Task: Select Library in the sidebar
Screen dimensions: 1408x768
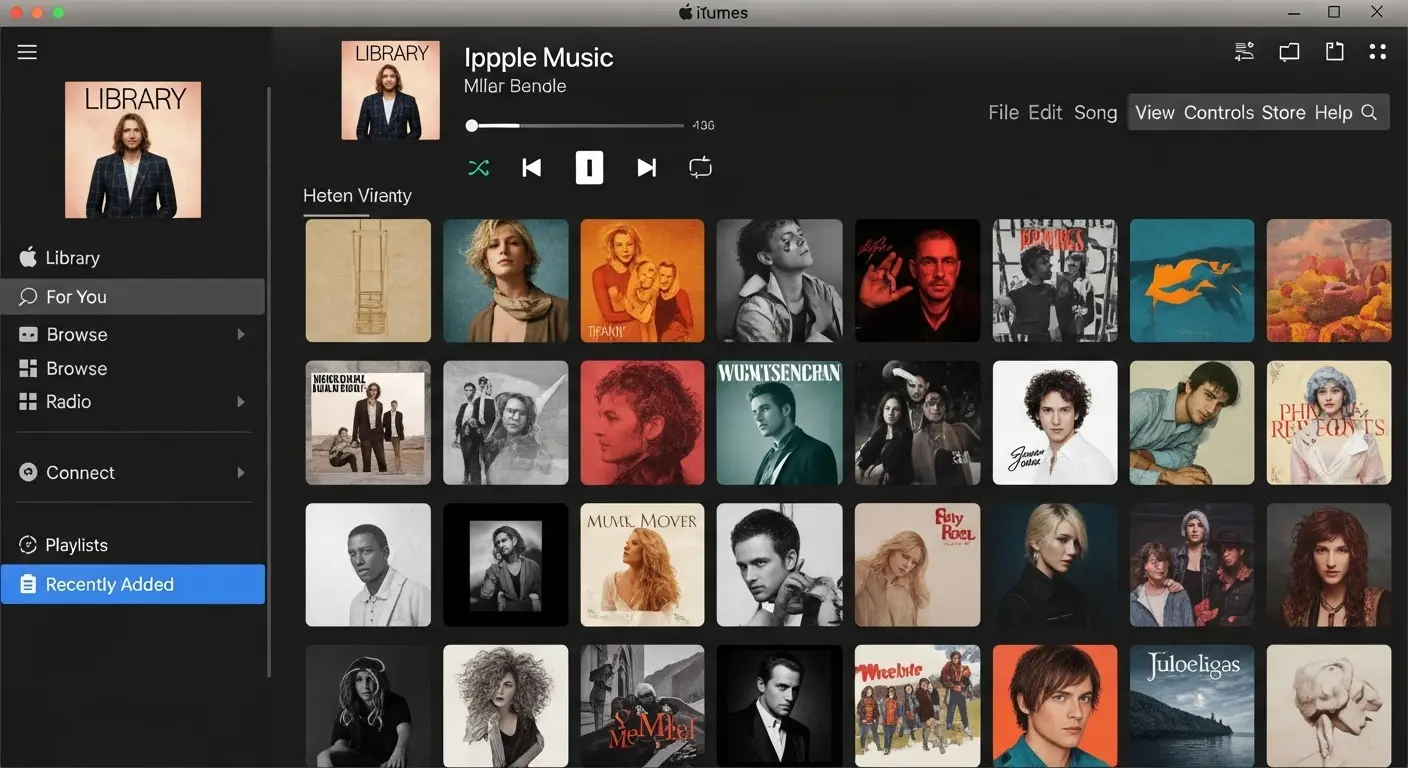Action: pos(133,258)
